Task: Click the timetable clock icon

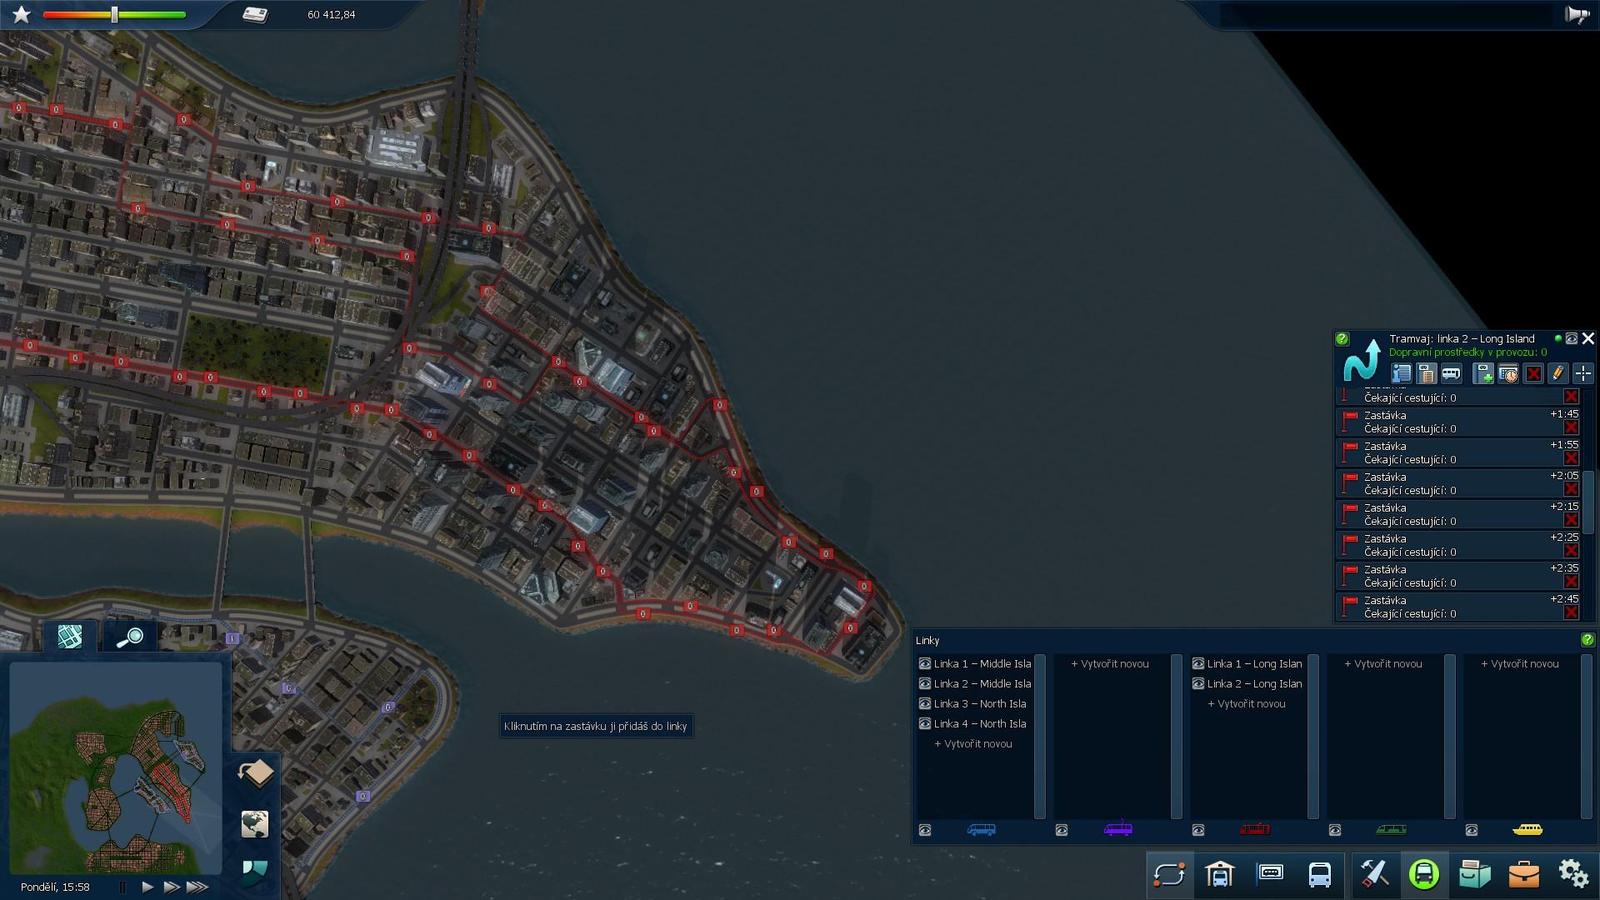Action: 1508,373
